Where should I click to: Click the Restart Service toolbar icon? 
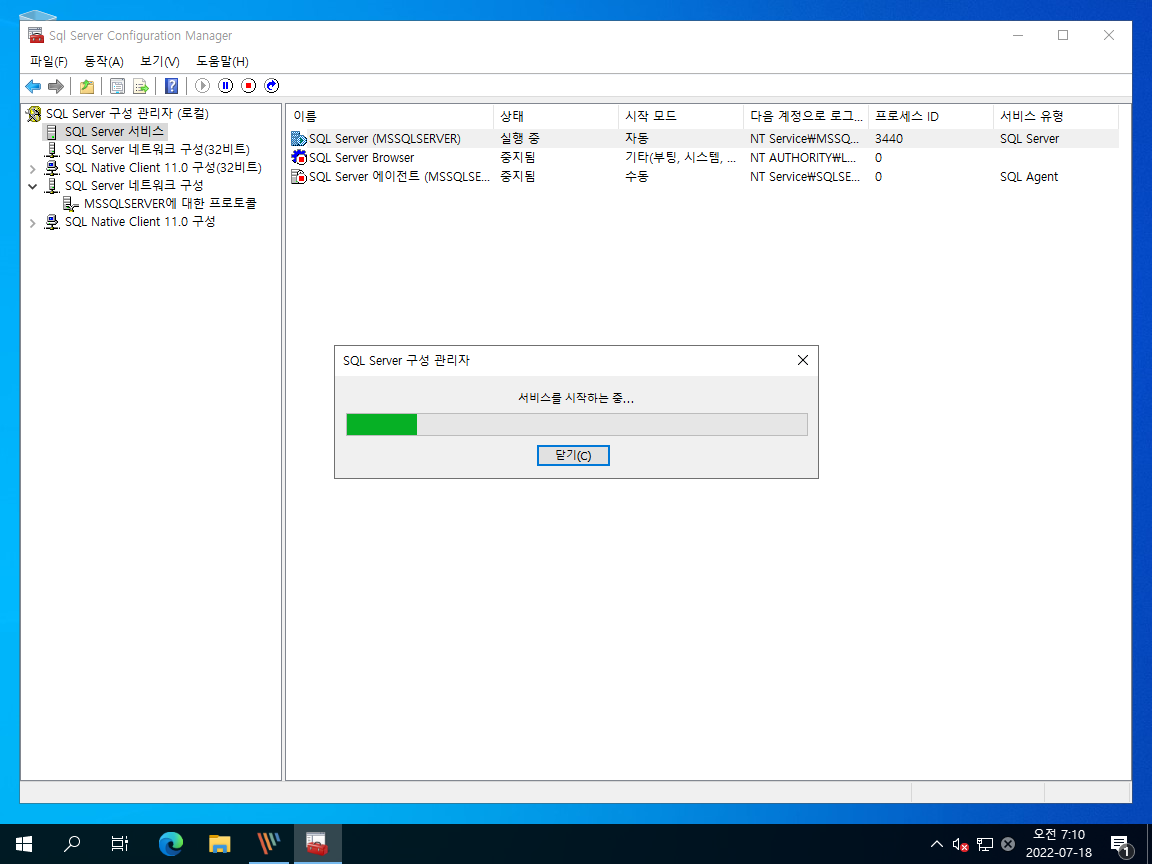coord(272,86)
